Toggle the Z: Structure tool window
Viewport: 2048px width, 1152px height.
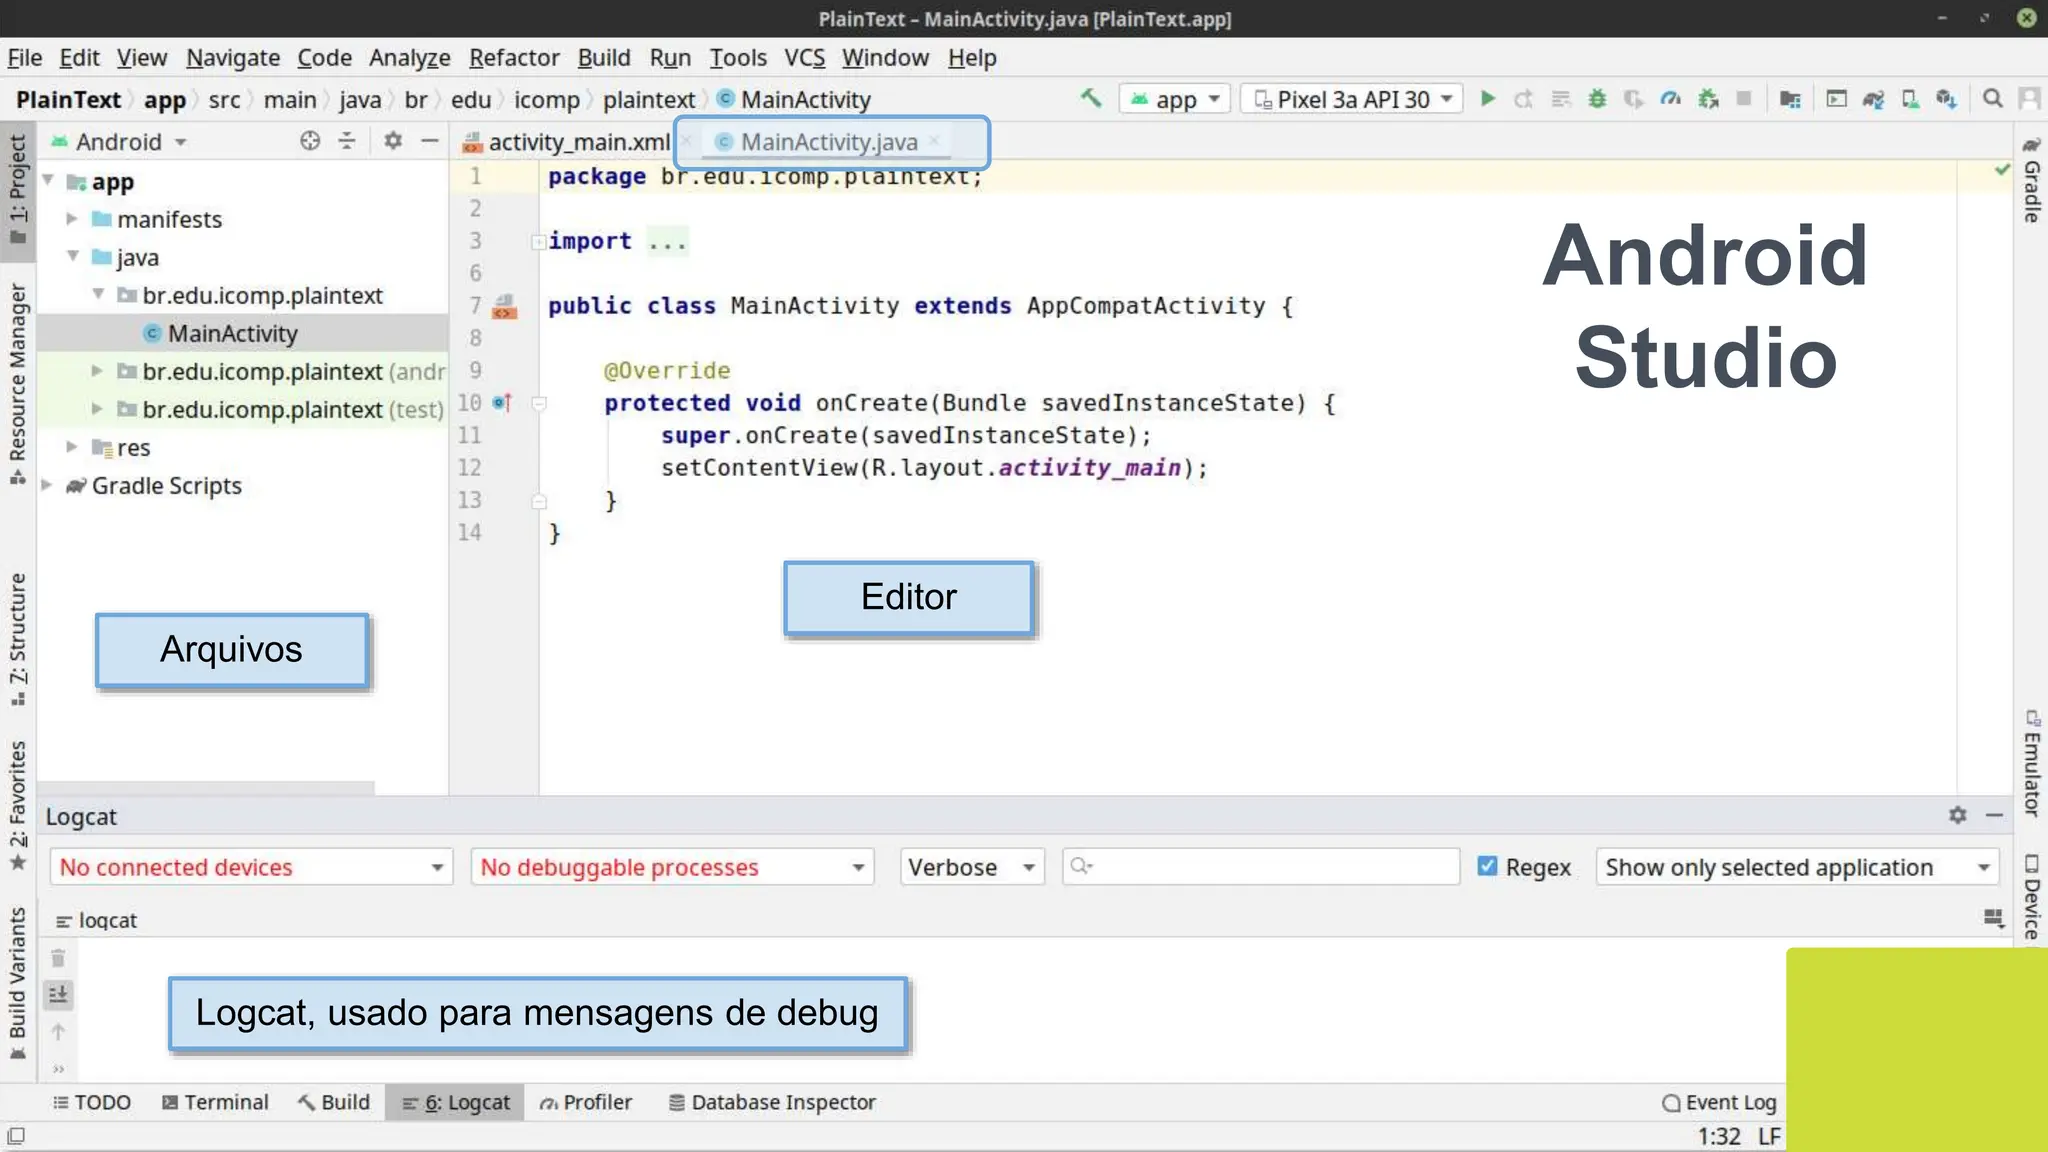point(17,639)
